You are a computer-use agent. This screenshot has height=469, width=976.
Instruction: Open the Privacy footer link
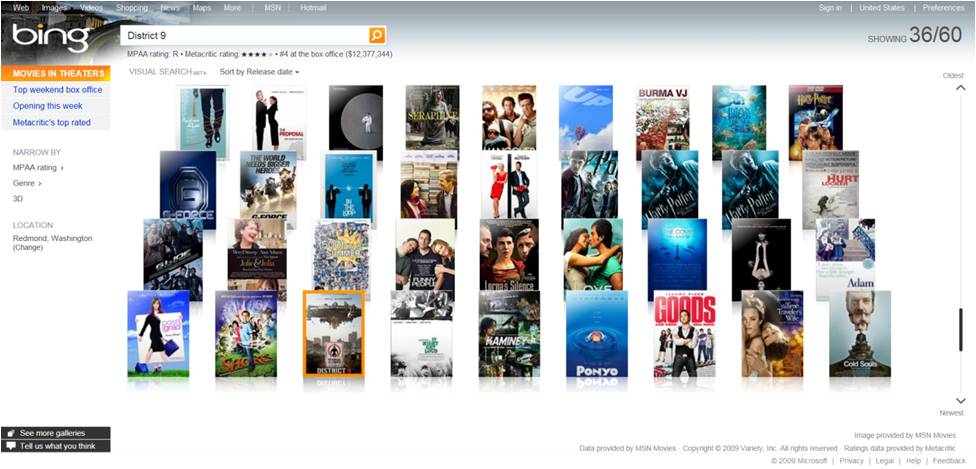(x=851, y=461)
